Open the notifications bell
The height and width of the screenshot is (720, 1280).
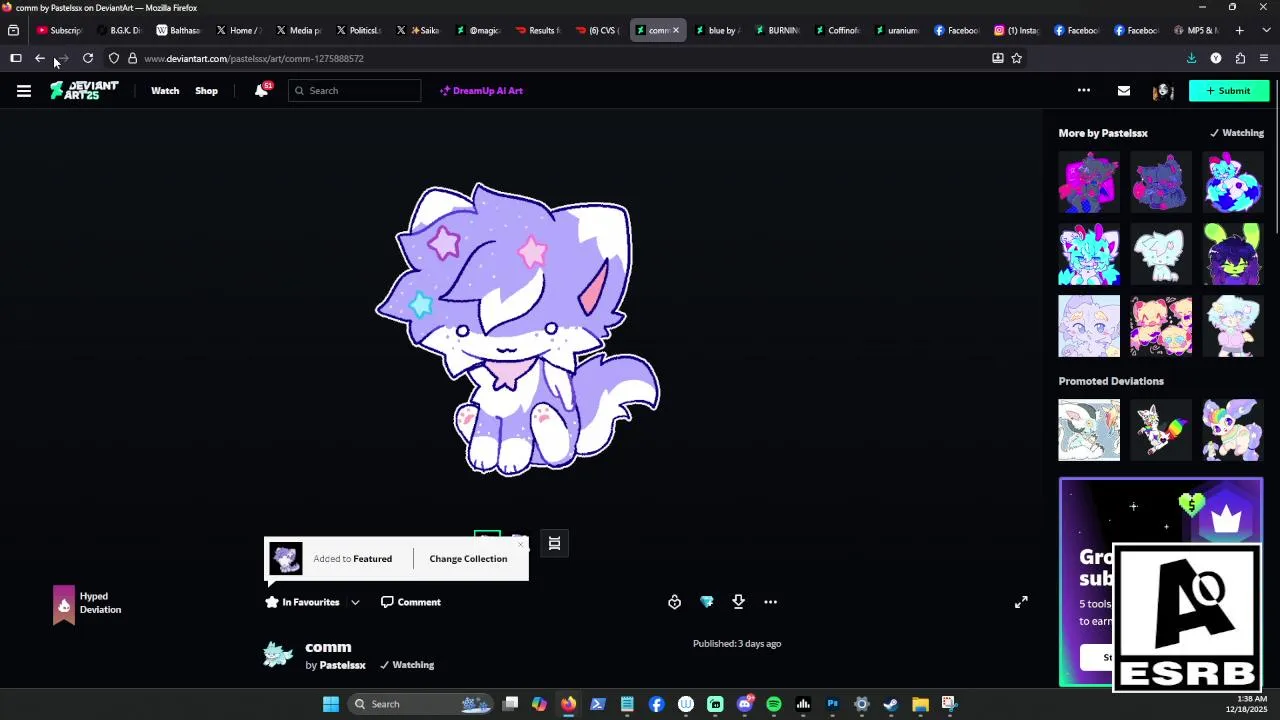click(261, 90)
